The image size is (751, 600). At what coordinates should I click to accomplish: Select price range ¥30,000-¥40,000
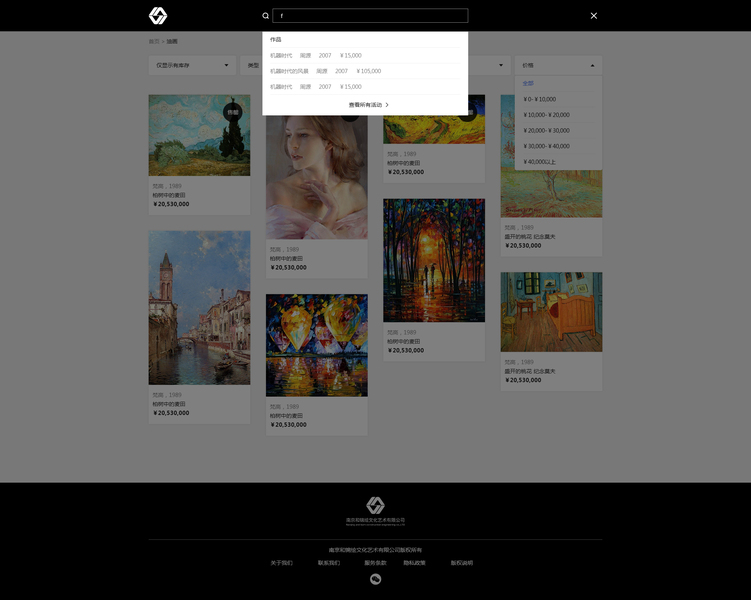point(546,146)
